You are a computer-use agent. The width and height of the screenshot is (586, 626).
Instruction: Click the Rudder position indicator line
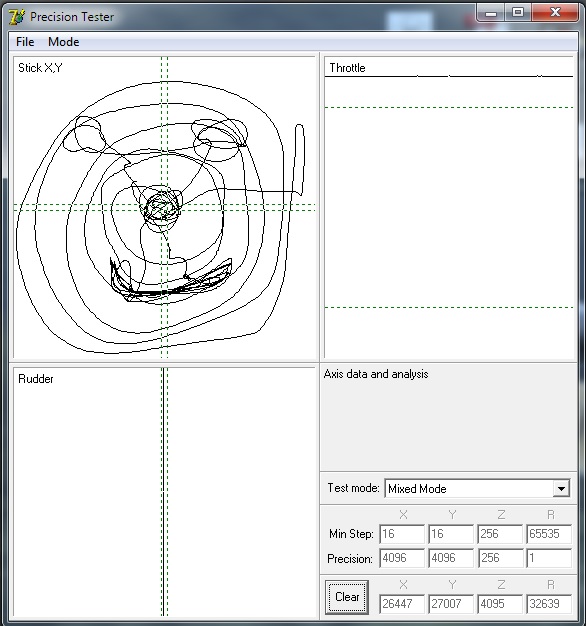[163, 492]
